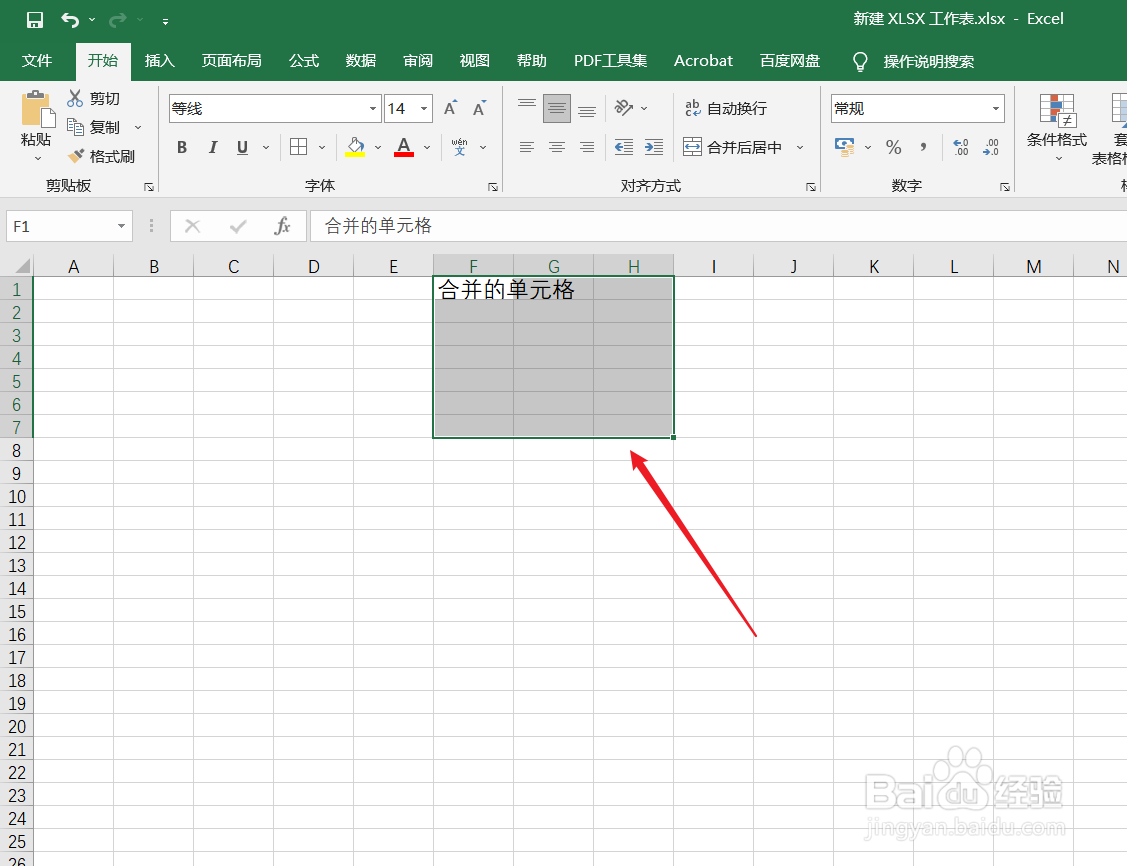Paste using the 粘贴 clipboard icon
The width and height of the screenshot is (1127, 866).
[37, 109]
